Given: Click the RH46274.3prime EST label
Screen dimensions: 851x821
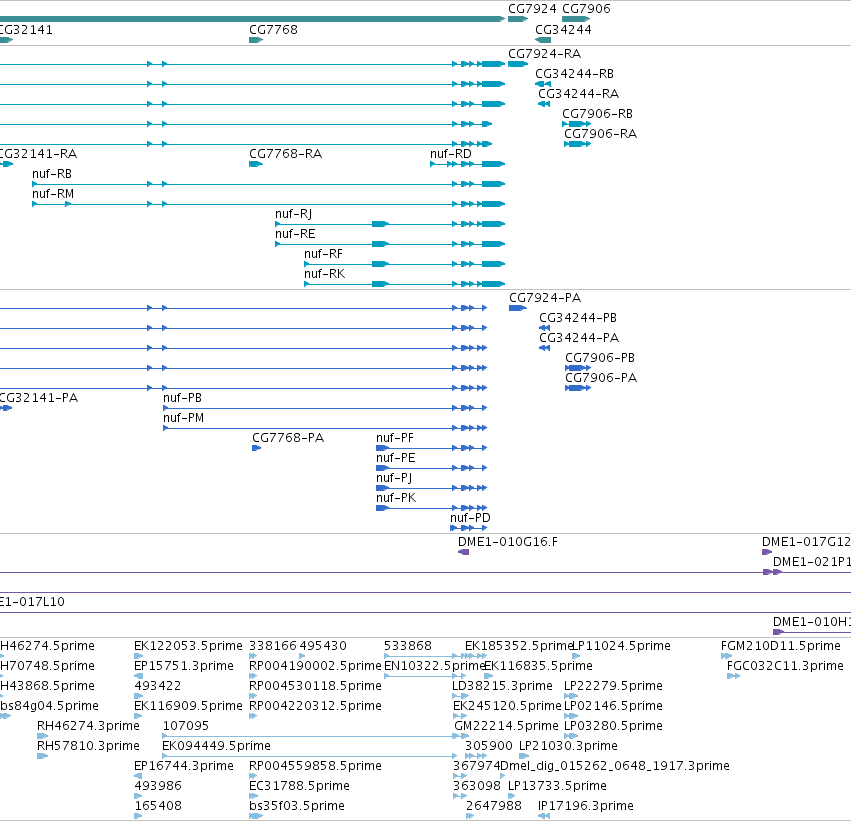Looking at the screenshot, I should pyautogui.click(x=88, y=725).
